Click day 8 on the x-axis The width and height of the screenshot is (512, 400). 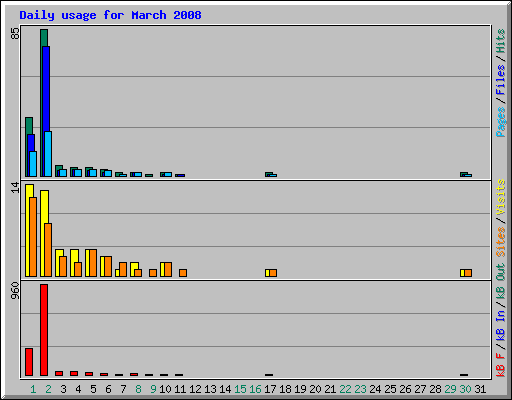[x=138, y=389]
